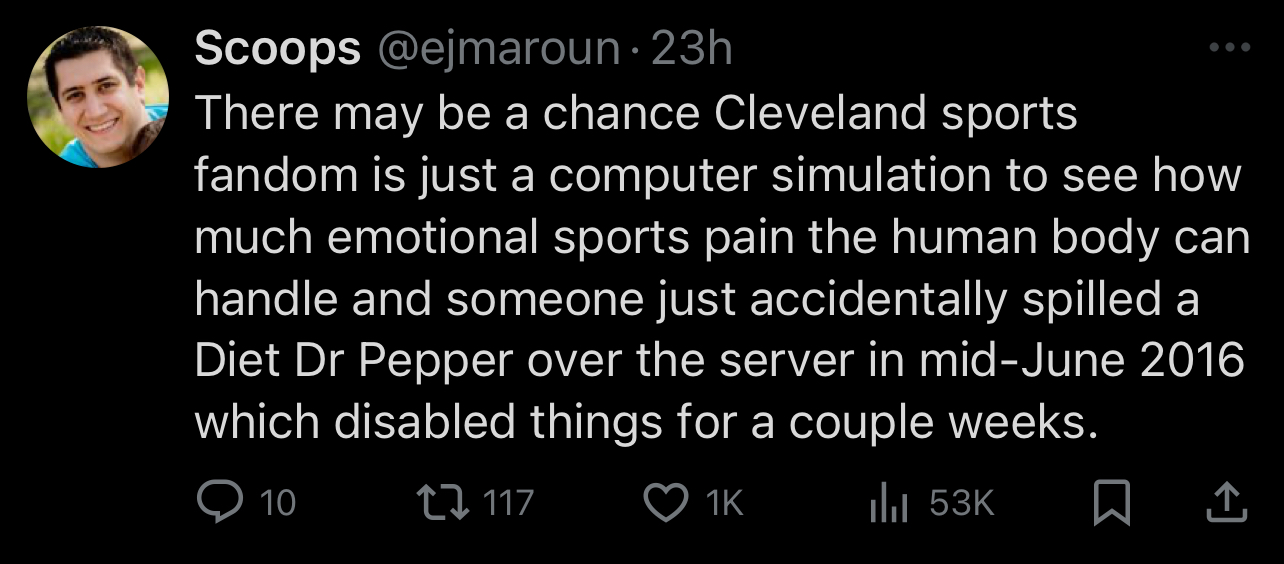This screenshot has height=564, width=1284.
Task: Click the repost count 117
Action: (508, 503)
